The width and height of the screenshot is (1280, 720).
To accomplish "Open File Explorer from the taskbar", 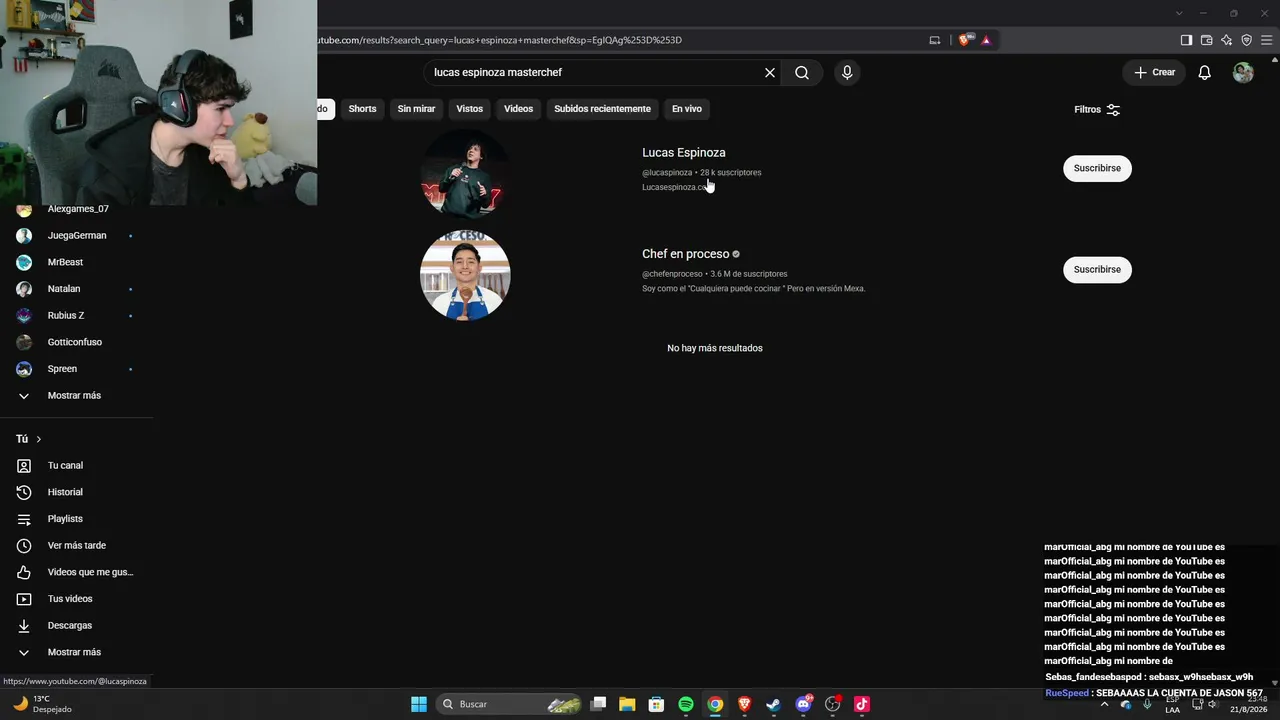I will coord(627,704).
